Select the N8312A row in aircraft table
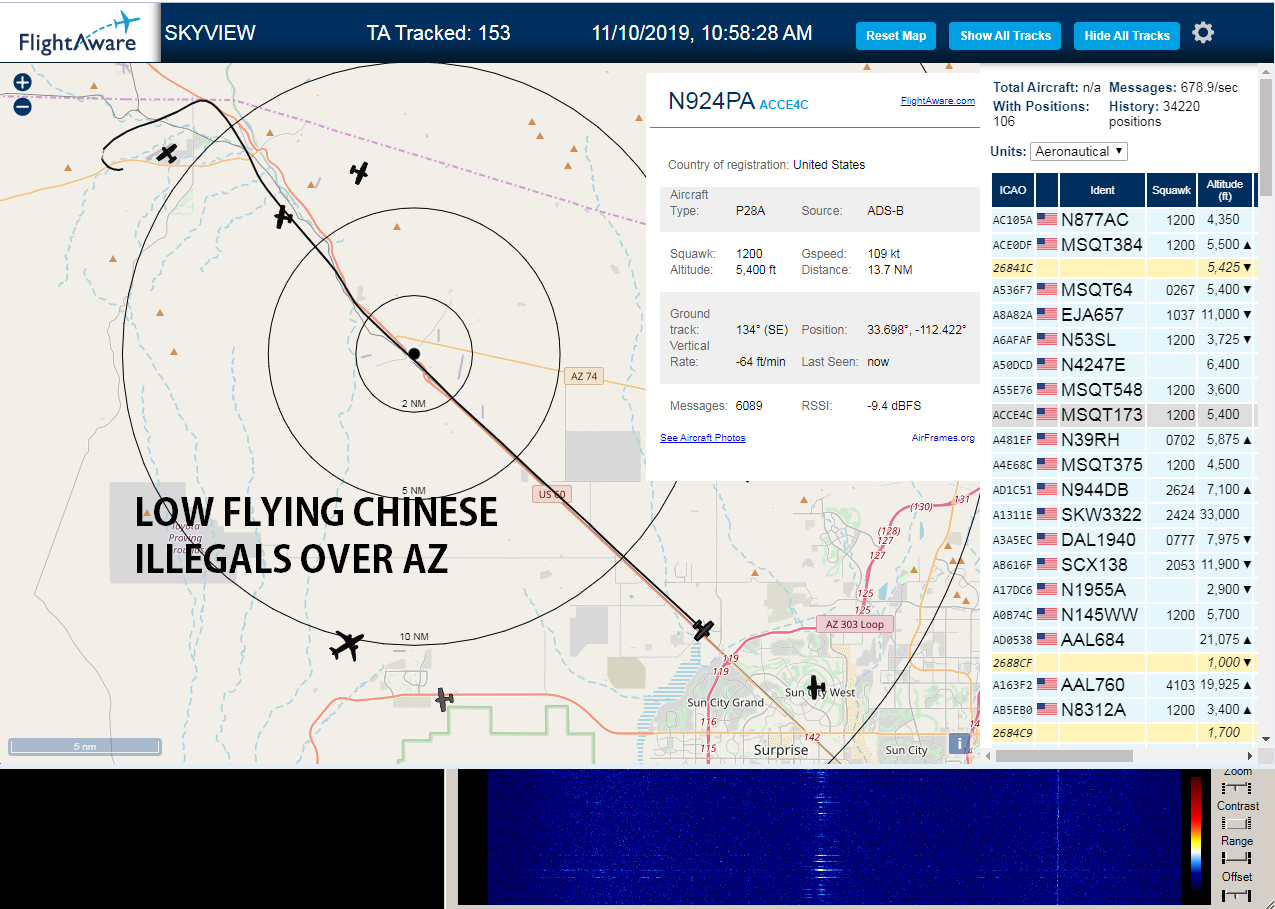The width and height of the screenshot is (1275, 909). (1123, 709)
